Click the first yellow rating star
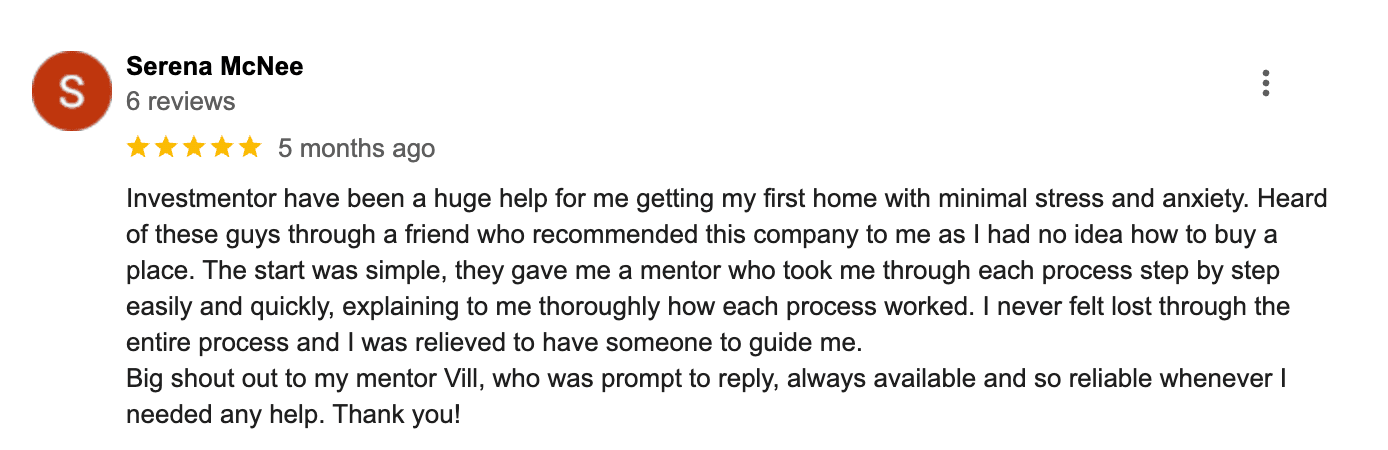Viewport: 1388px width, 450px height. (x=138, y=148)
